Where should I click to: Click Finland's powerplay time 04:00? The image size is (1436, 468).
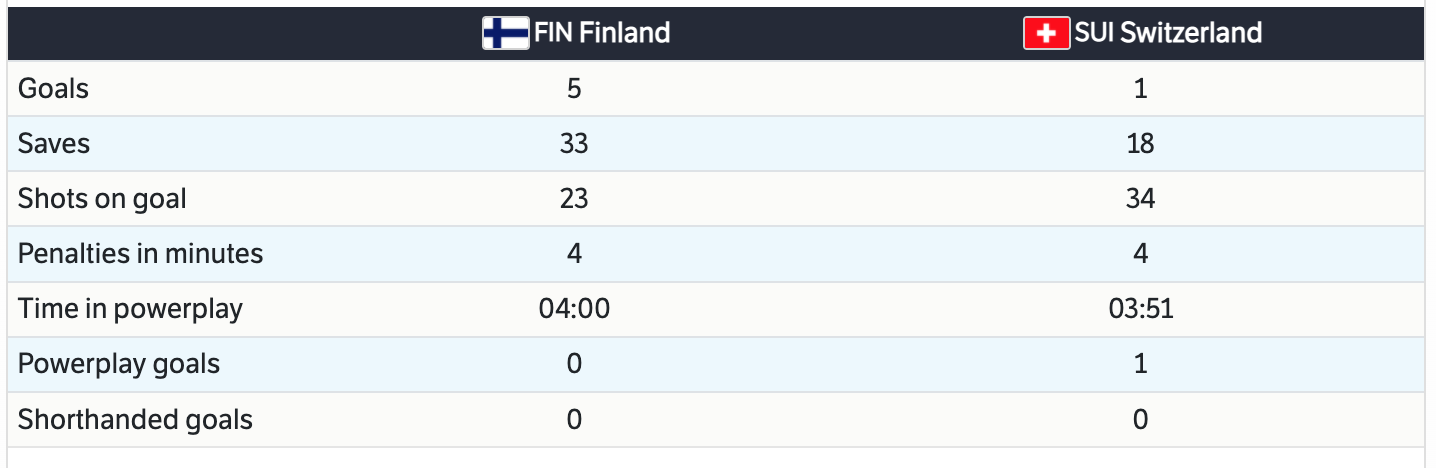click(574, 309)
